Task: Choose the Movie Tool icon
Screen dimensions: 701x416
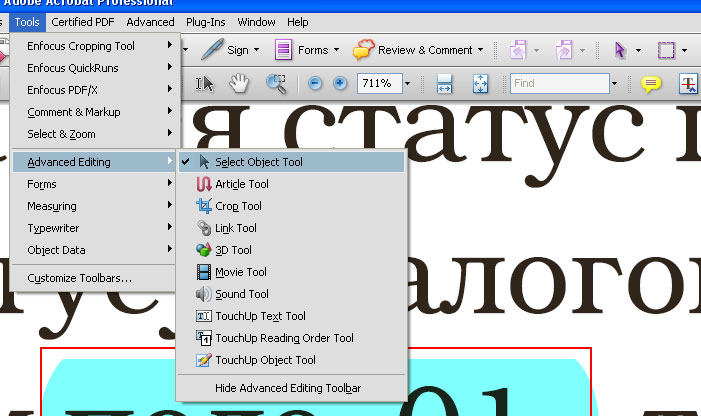Action: pyautogui.click(x=203, y=272)
